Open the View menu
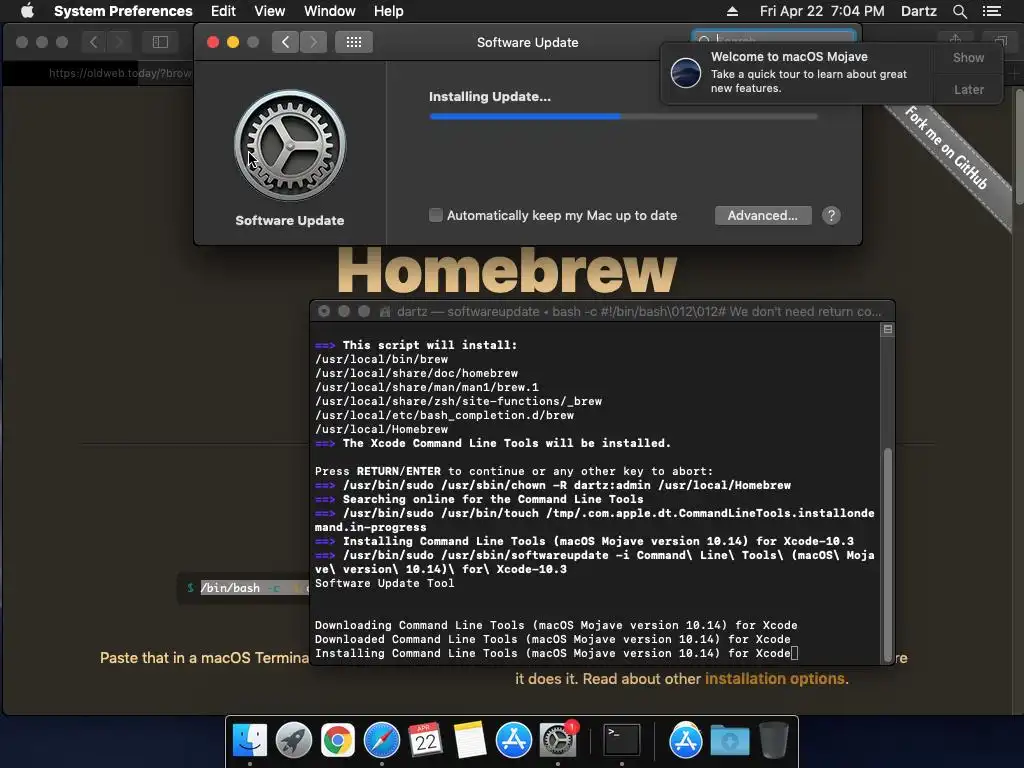Image resolution: width=1024 pixels, height=768 pixels. click(269, 11)
